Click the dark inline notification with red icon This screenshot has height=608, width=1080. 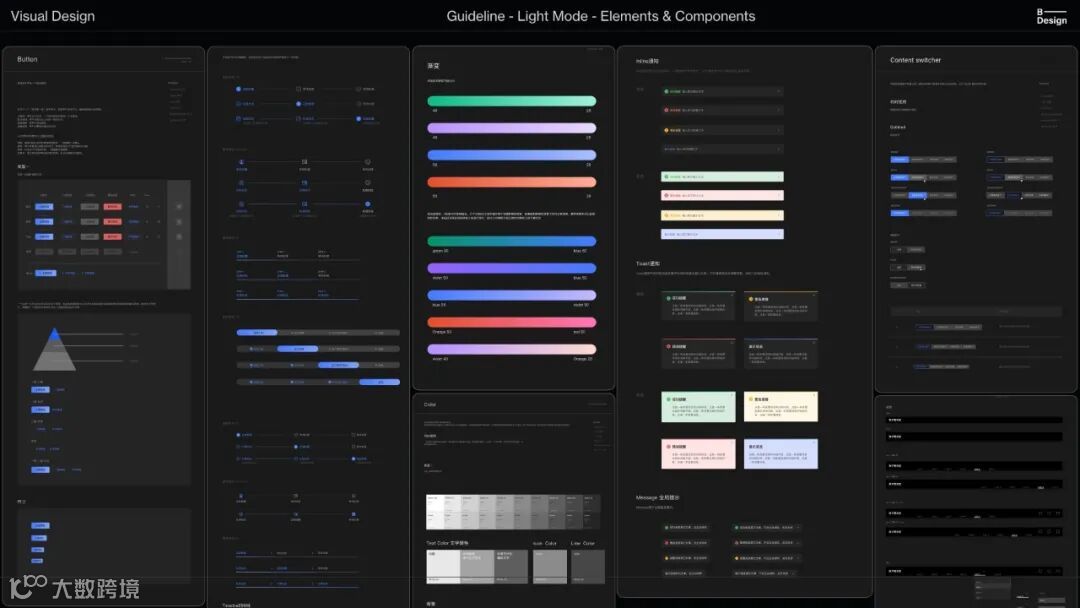(722, 110)
